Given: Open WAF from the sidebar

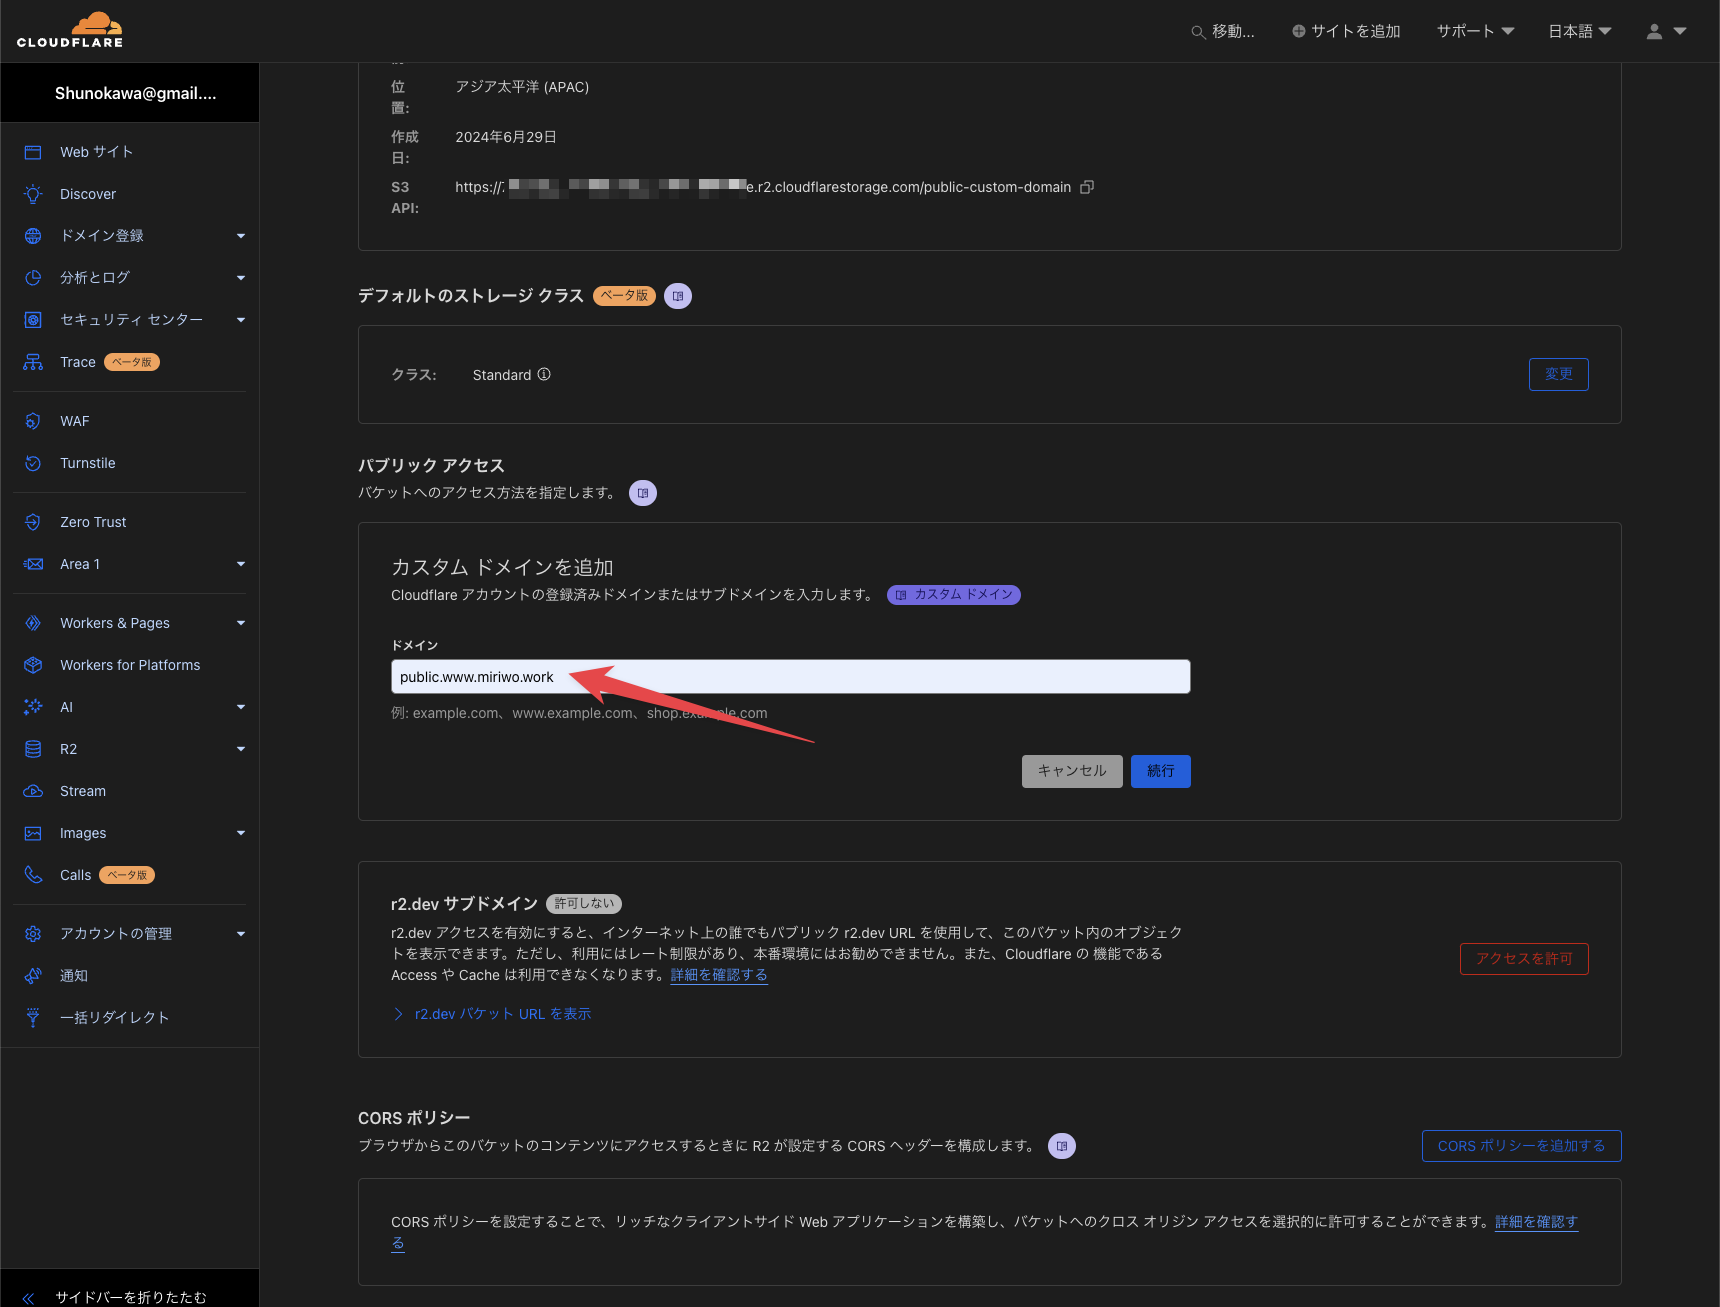Looking at the screenshot, I should point(74,420).
